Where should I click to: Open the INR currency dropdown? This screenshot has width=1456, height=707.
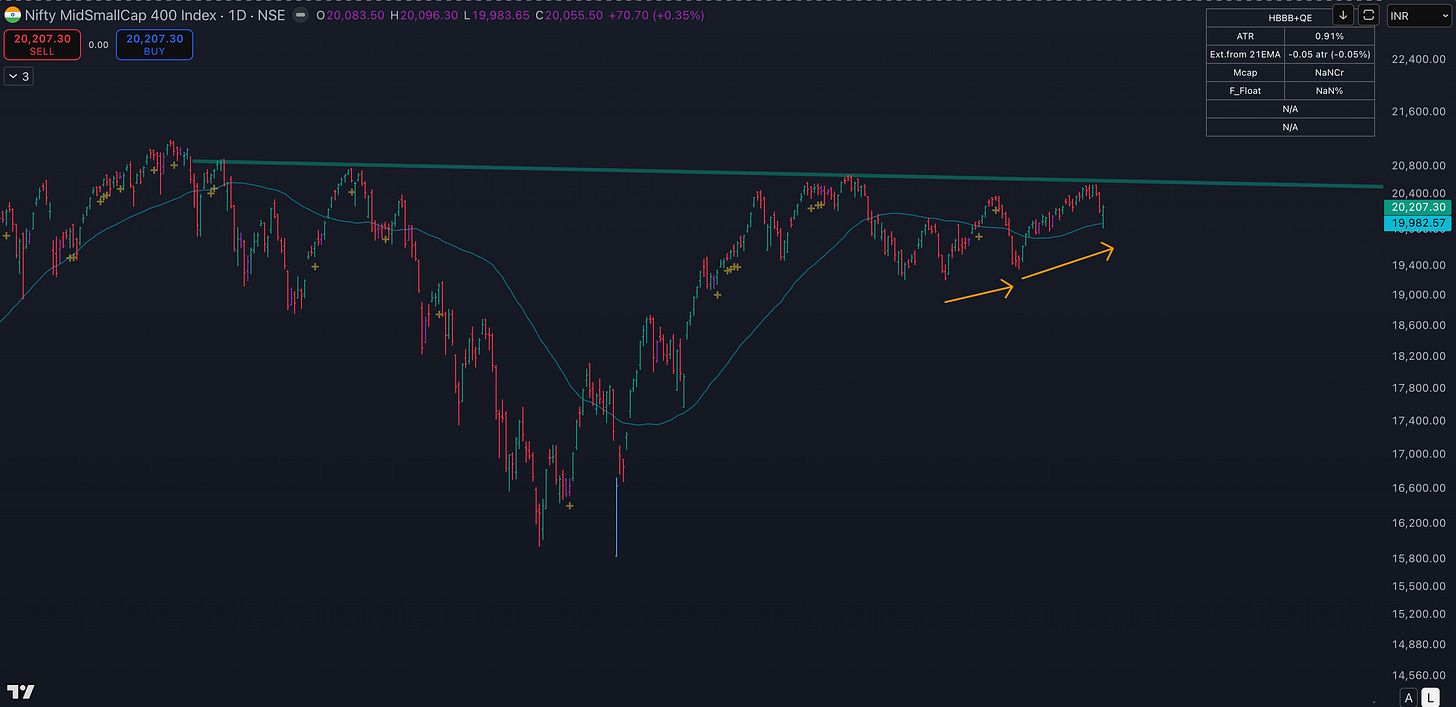coord(1419,15)
